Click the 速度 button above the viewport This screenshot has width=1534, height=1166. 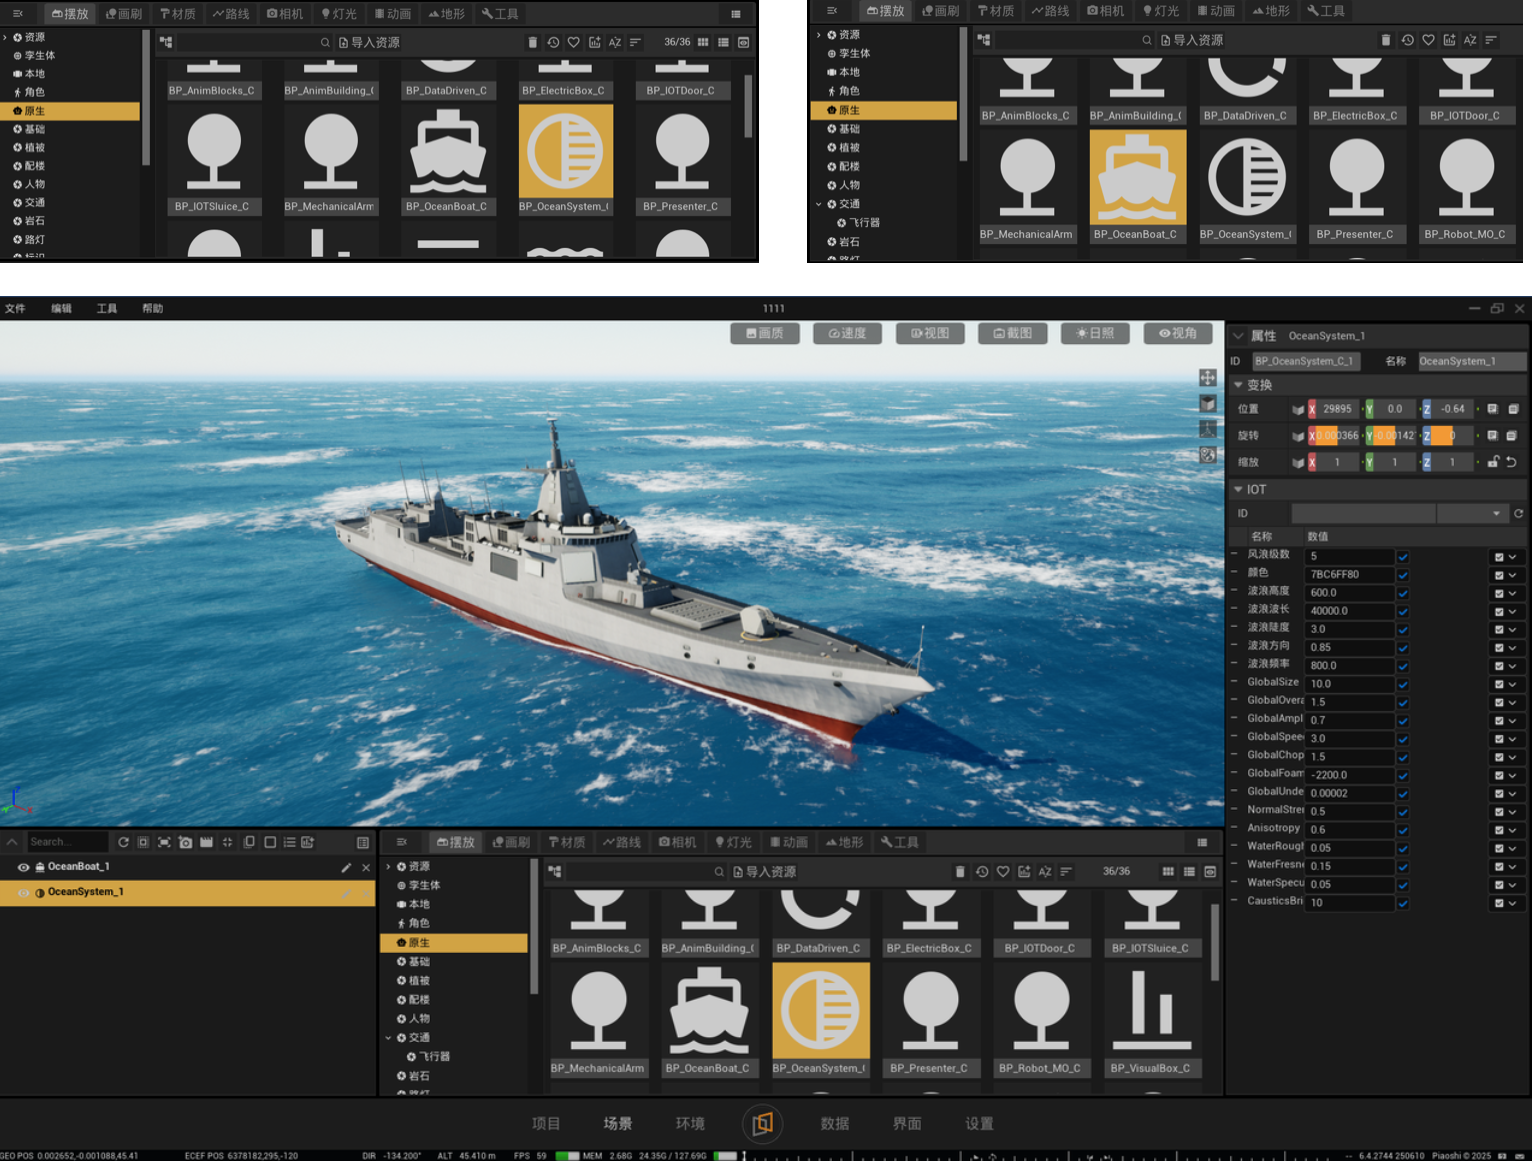(x=848, y=333)
